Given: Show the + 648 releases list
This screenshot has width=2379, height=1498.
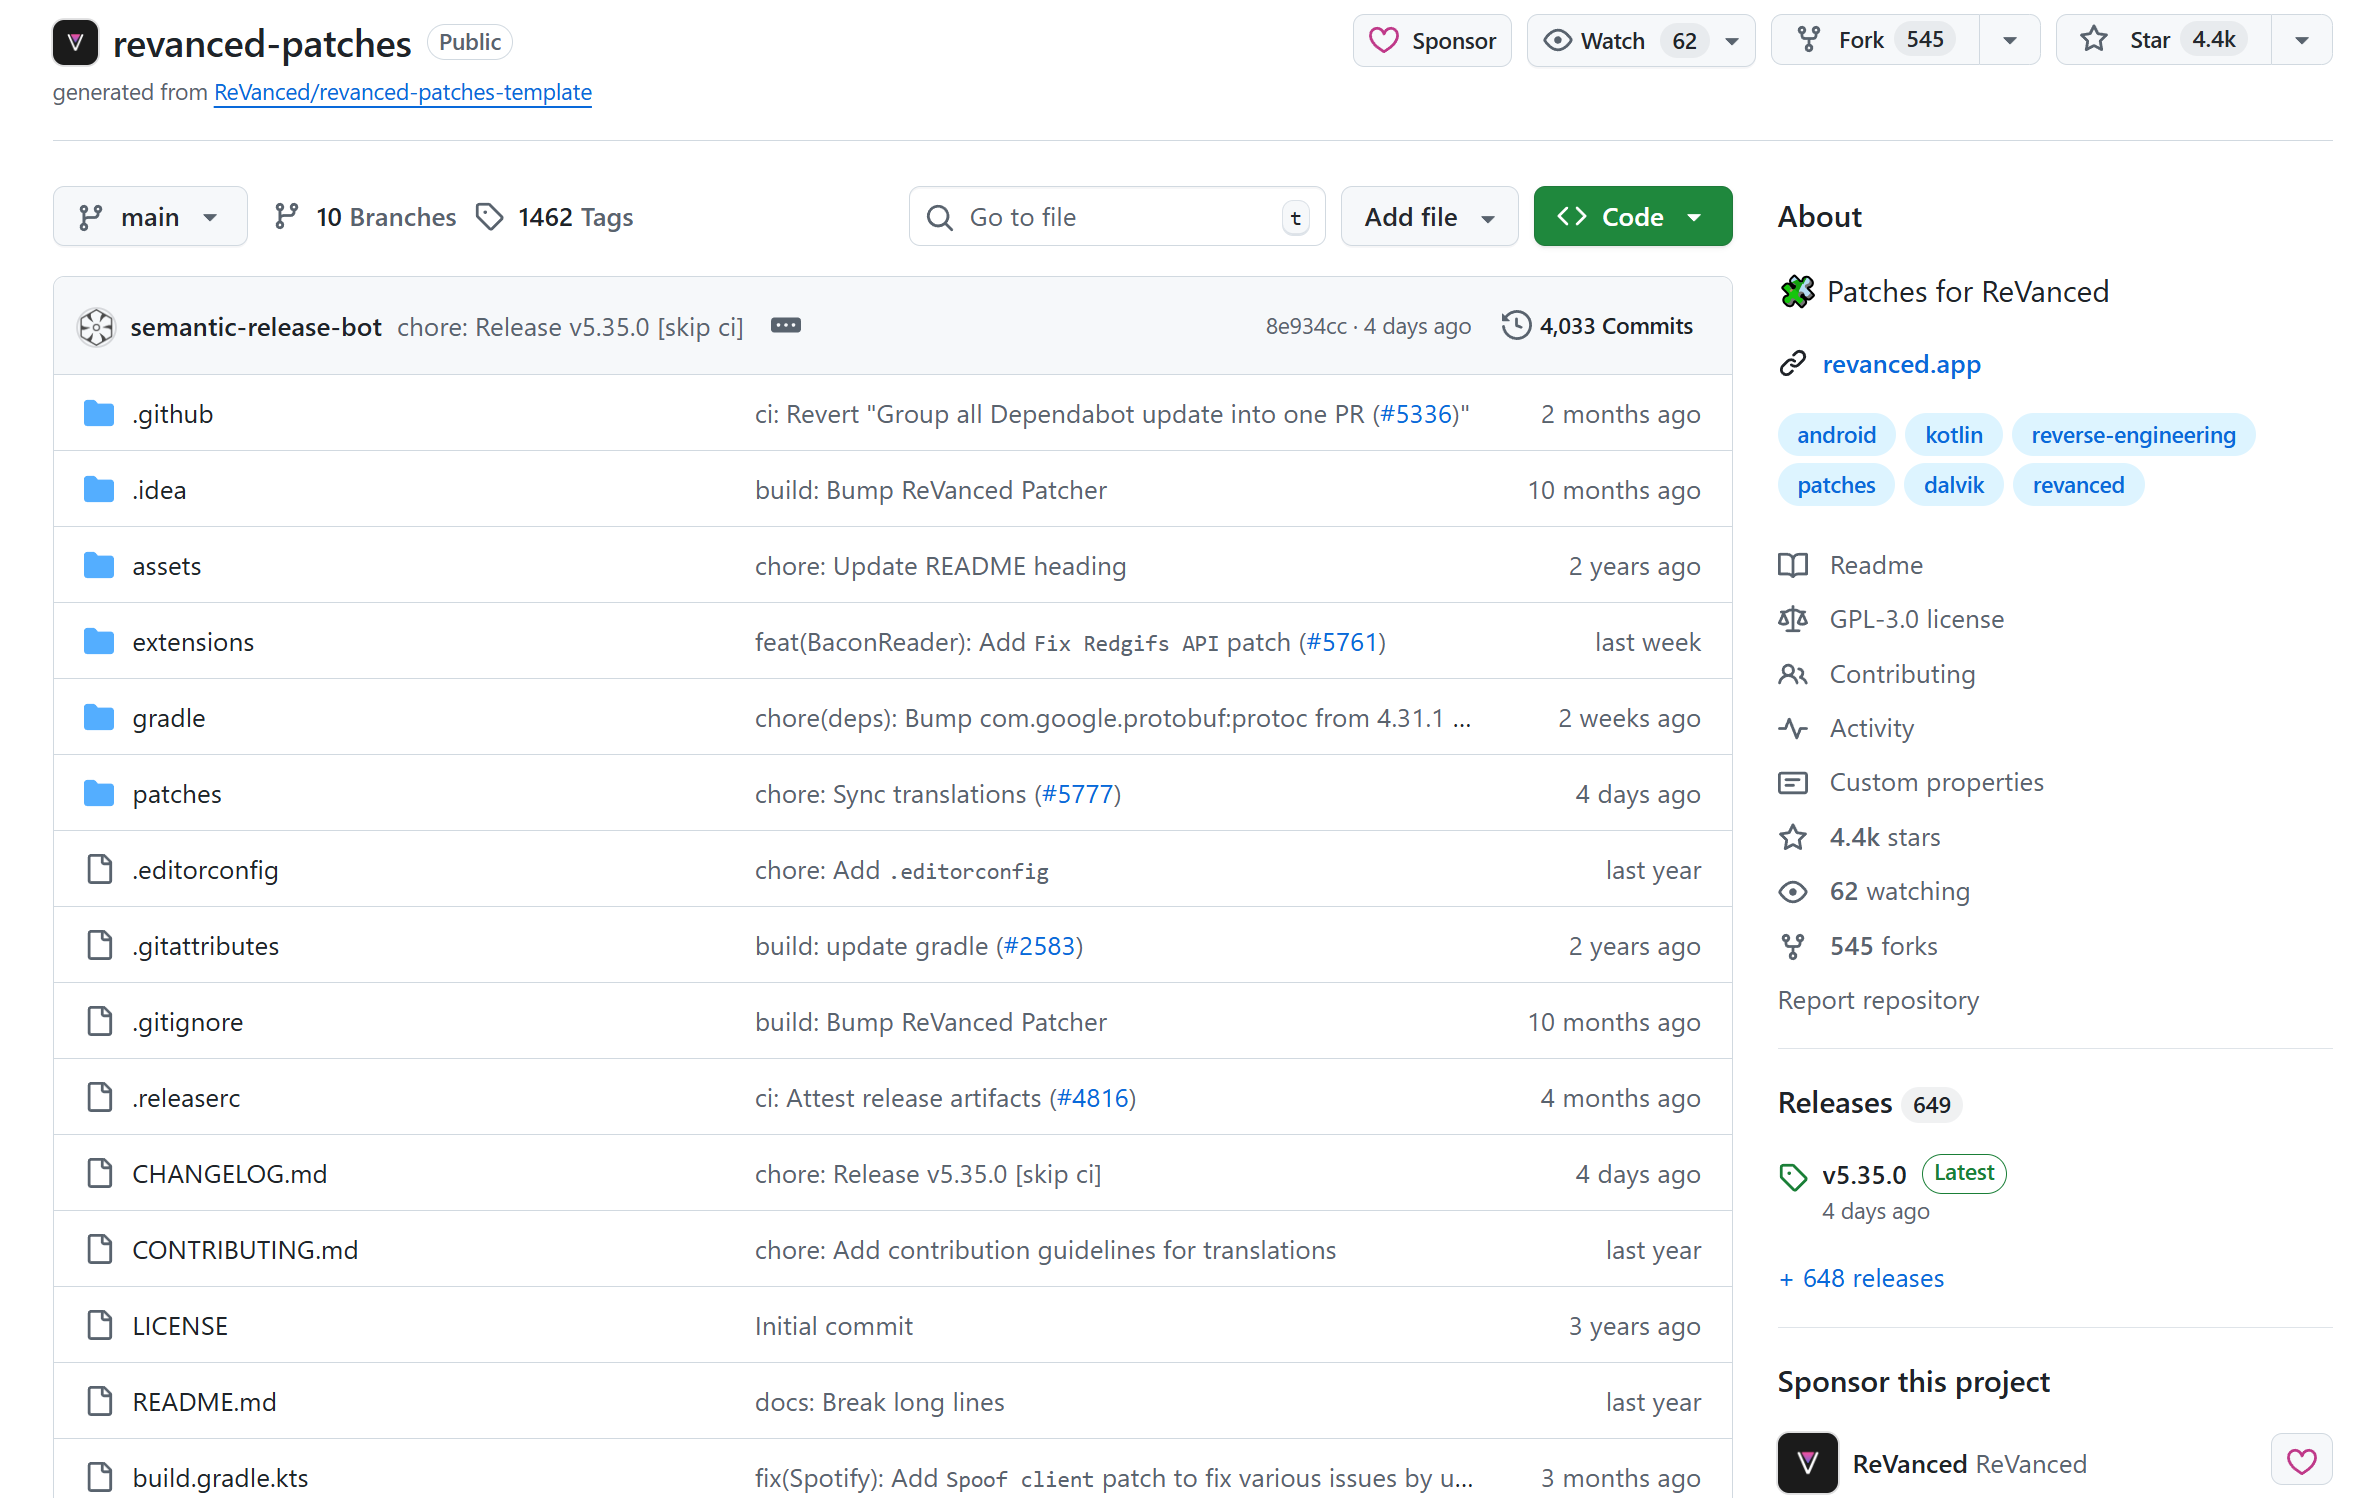Looking at the screenshot, I should pyautogui.click(x=1861, y=1278).
